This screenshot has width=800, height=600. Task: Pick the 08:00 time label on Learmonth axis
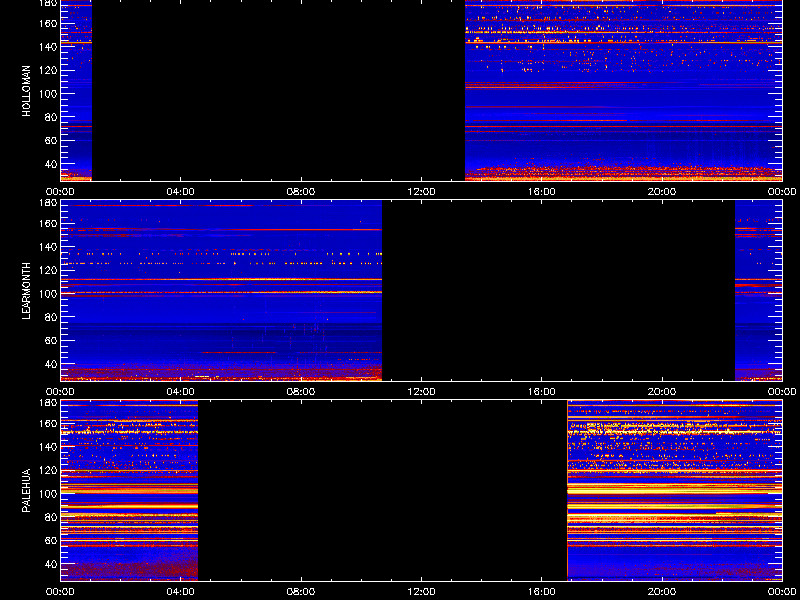pyautogui.click(x=301, y=392)
